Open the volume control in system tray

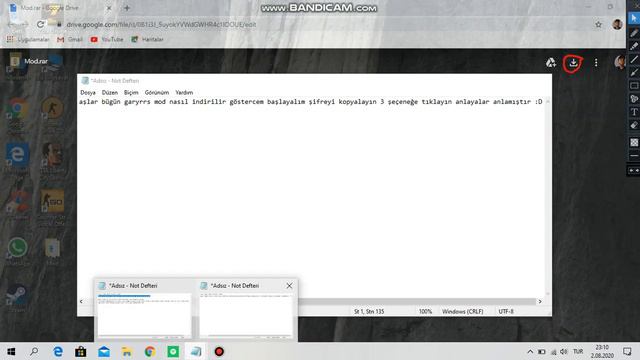point(564,351)
